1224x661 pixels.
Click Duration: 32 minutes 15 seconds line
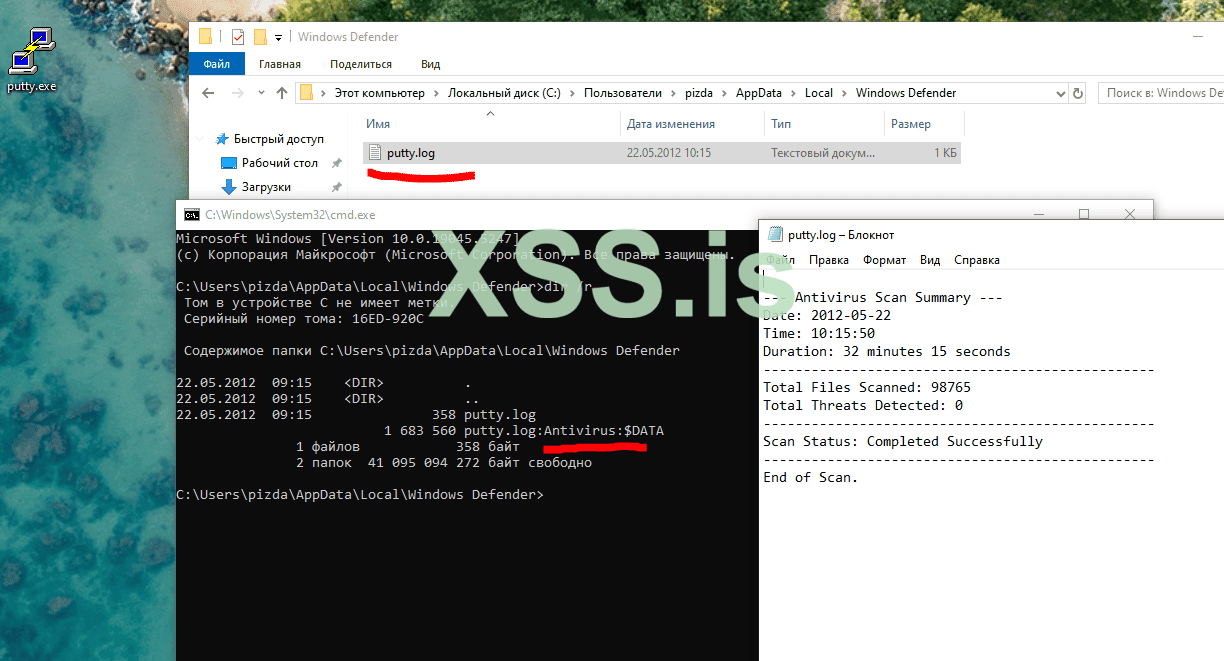(x=887, y=351)
